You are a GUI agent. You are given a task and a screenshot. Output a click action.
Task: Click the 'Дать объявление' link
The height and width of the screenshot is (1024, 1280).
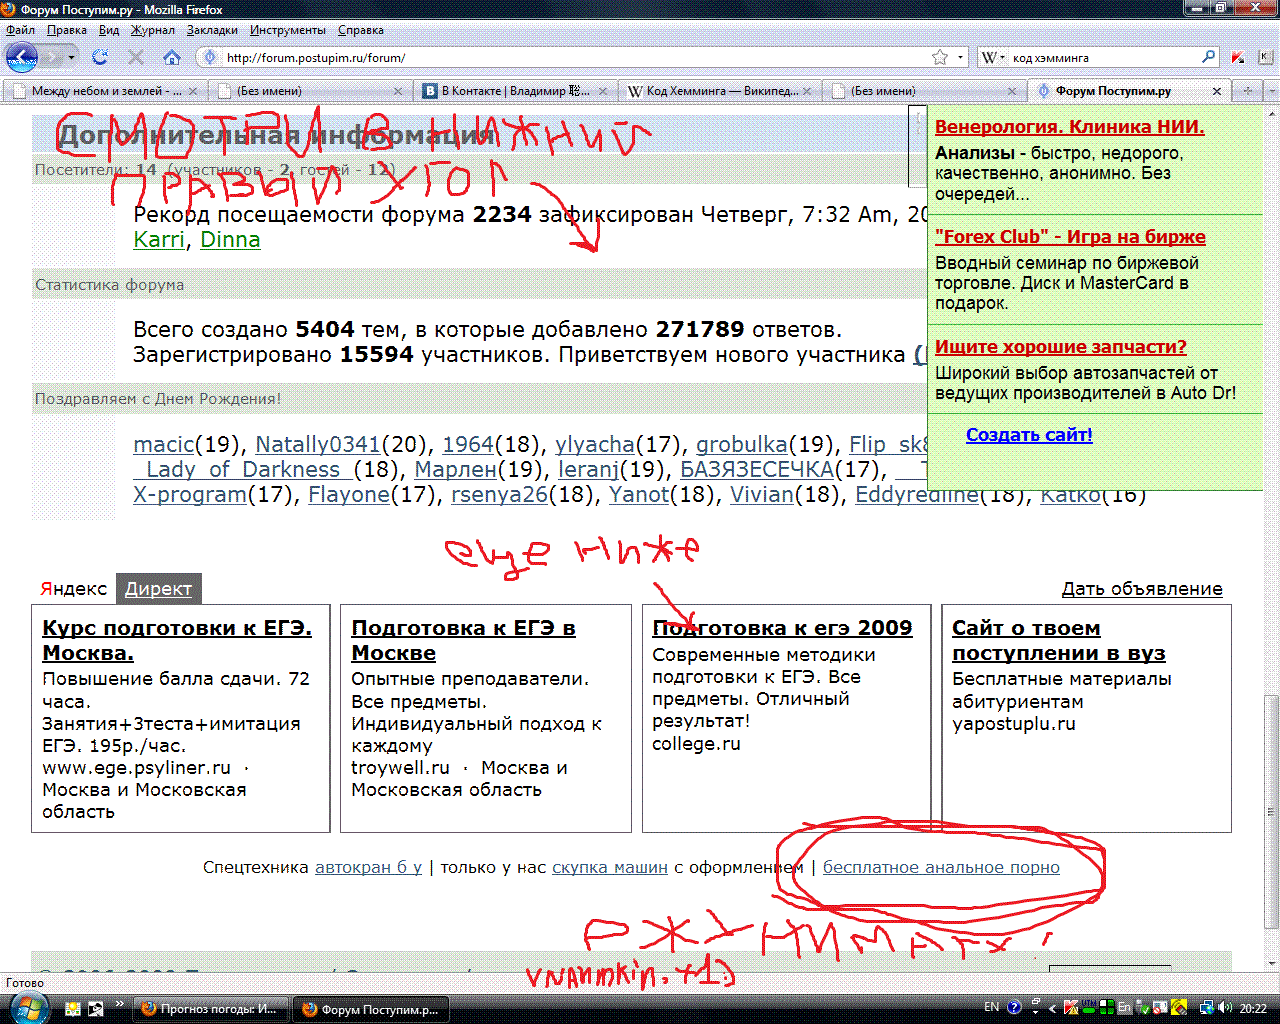pos(1141,589)
